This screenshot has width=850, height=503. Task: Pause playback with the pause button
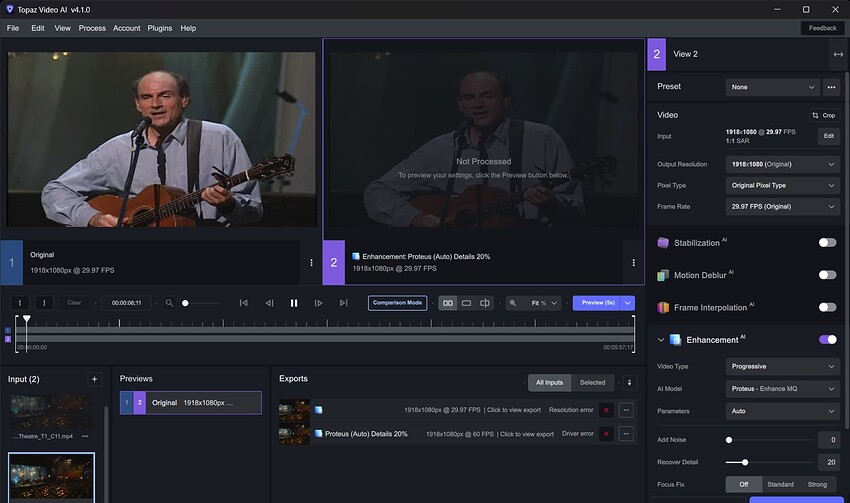coord(294,303)
